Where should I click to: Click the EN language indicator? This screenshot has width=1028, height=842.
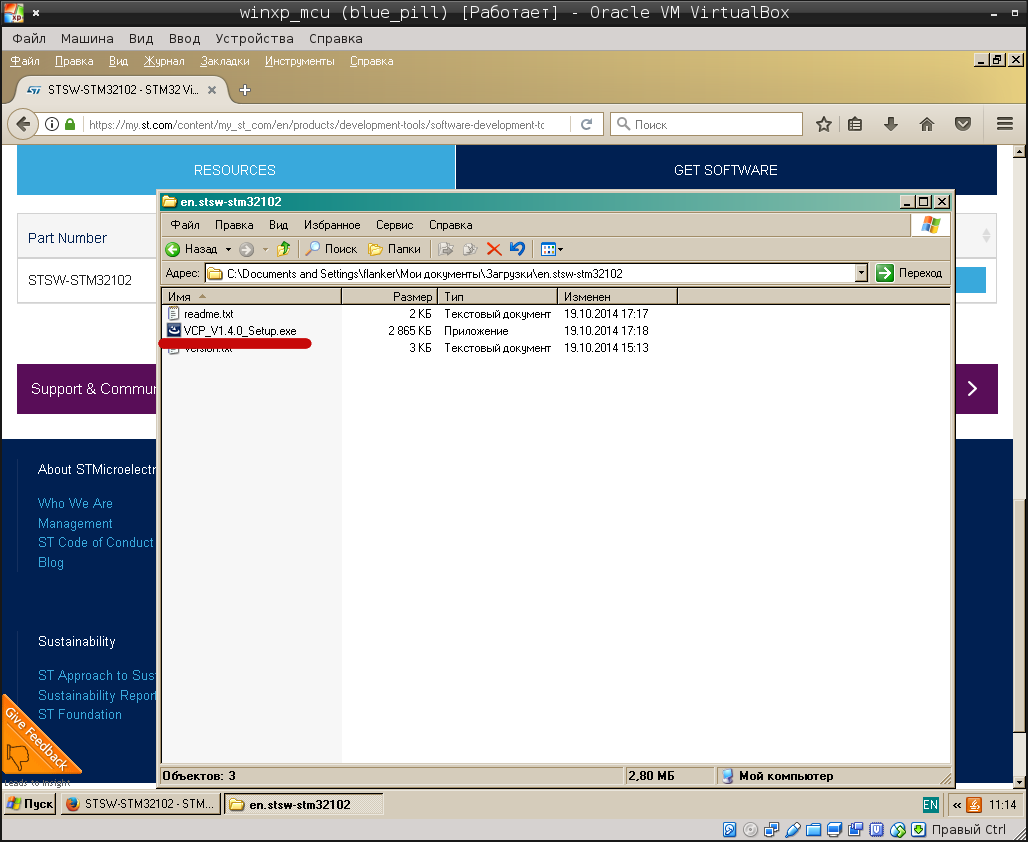tap(930, 805)
